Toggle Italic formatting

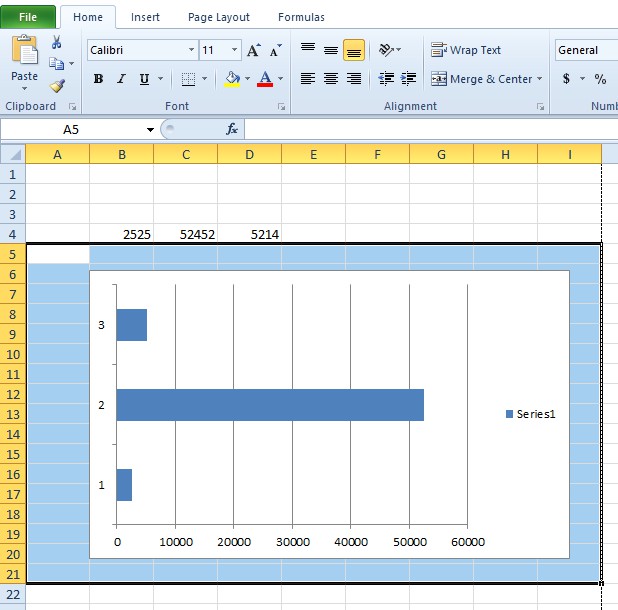[x=121, y=79]
